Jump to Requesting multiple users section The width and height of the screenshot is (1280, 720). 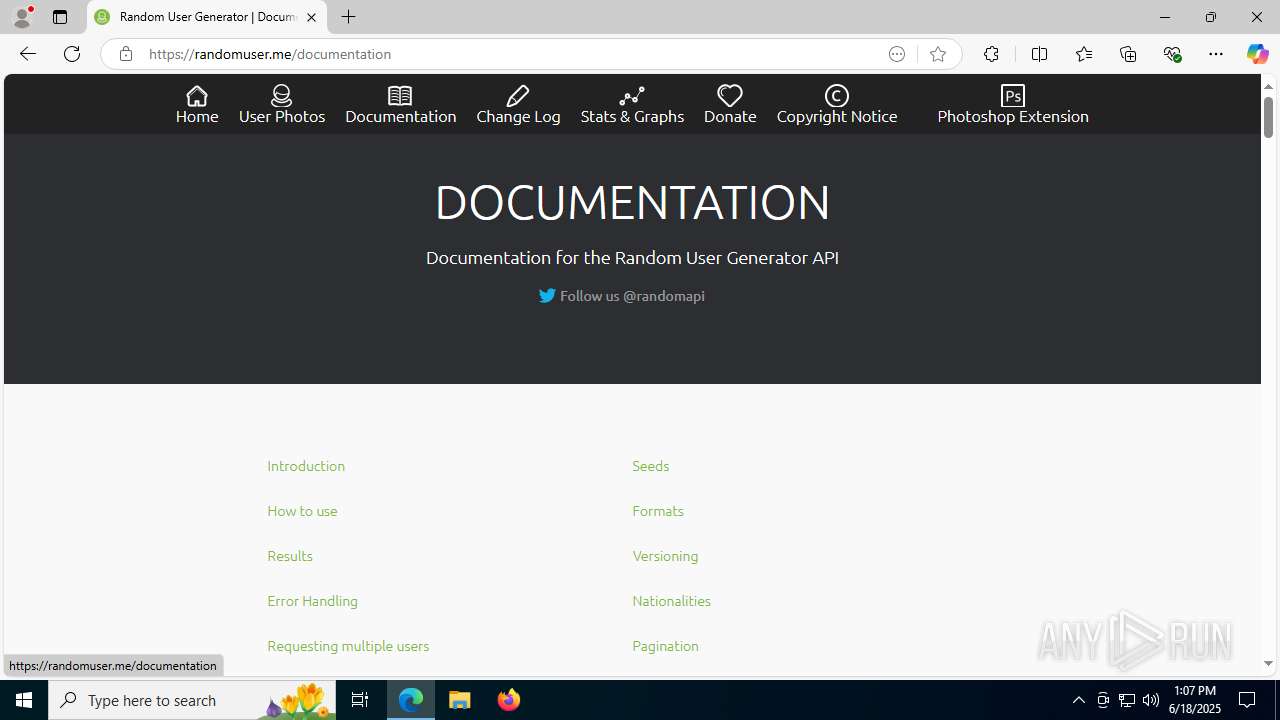[x=348, y=645]
